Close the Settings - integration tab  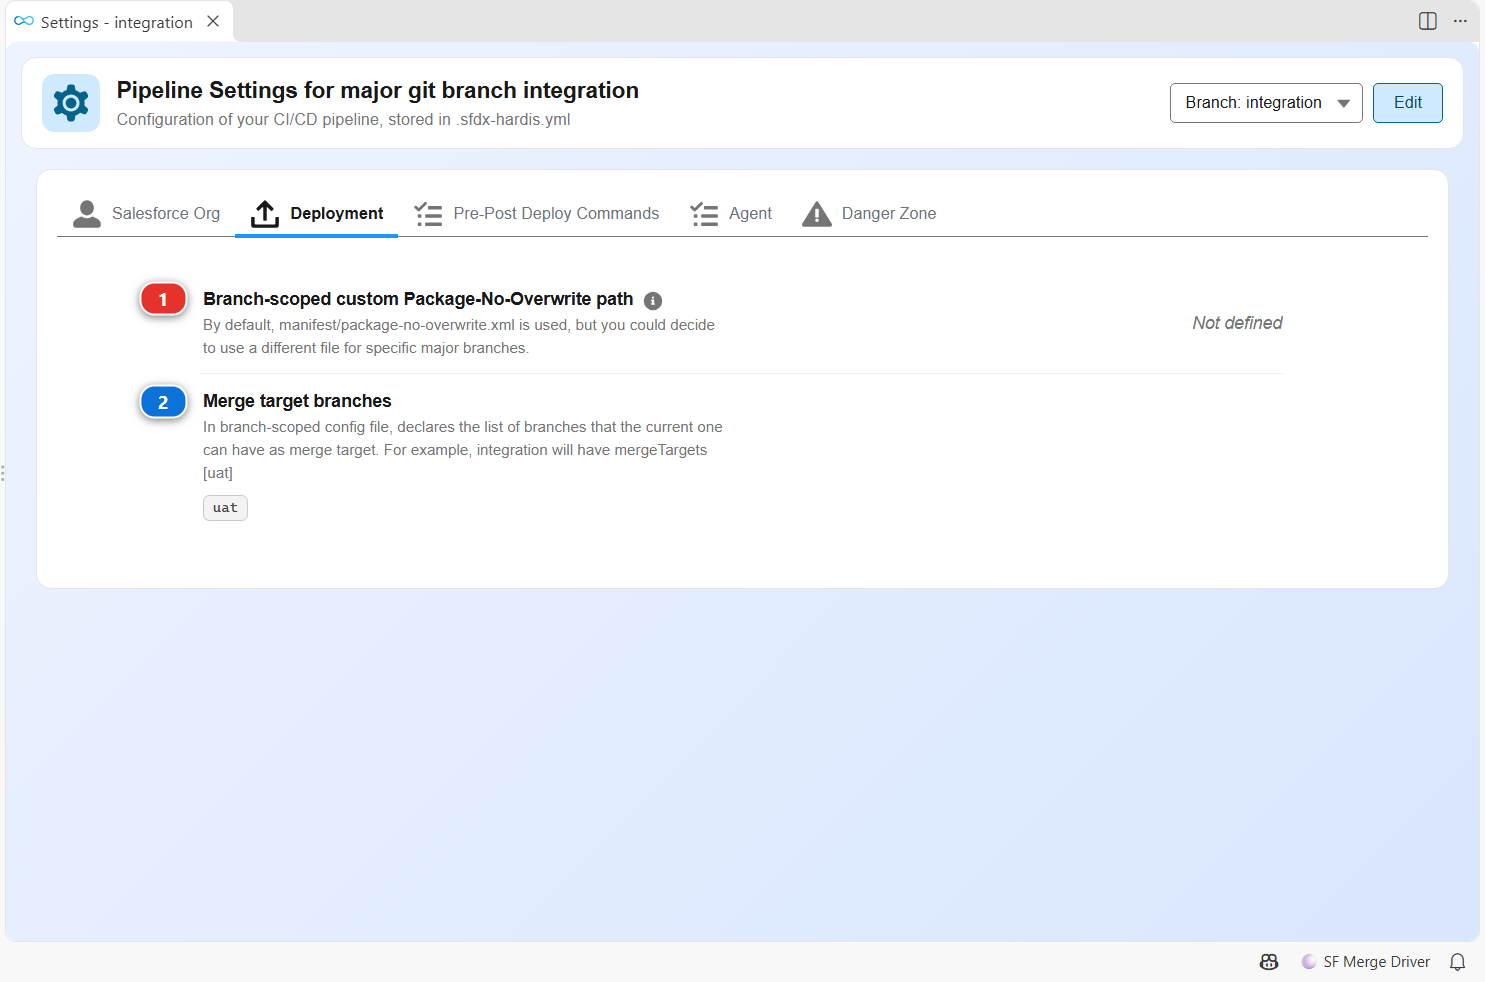213,21
